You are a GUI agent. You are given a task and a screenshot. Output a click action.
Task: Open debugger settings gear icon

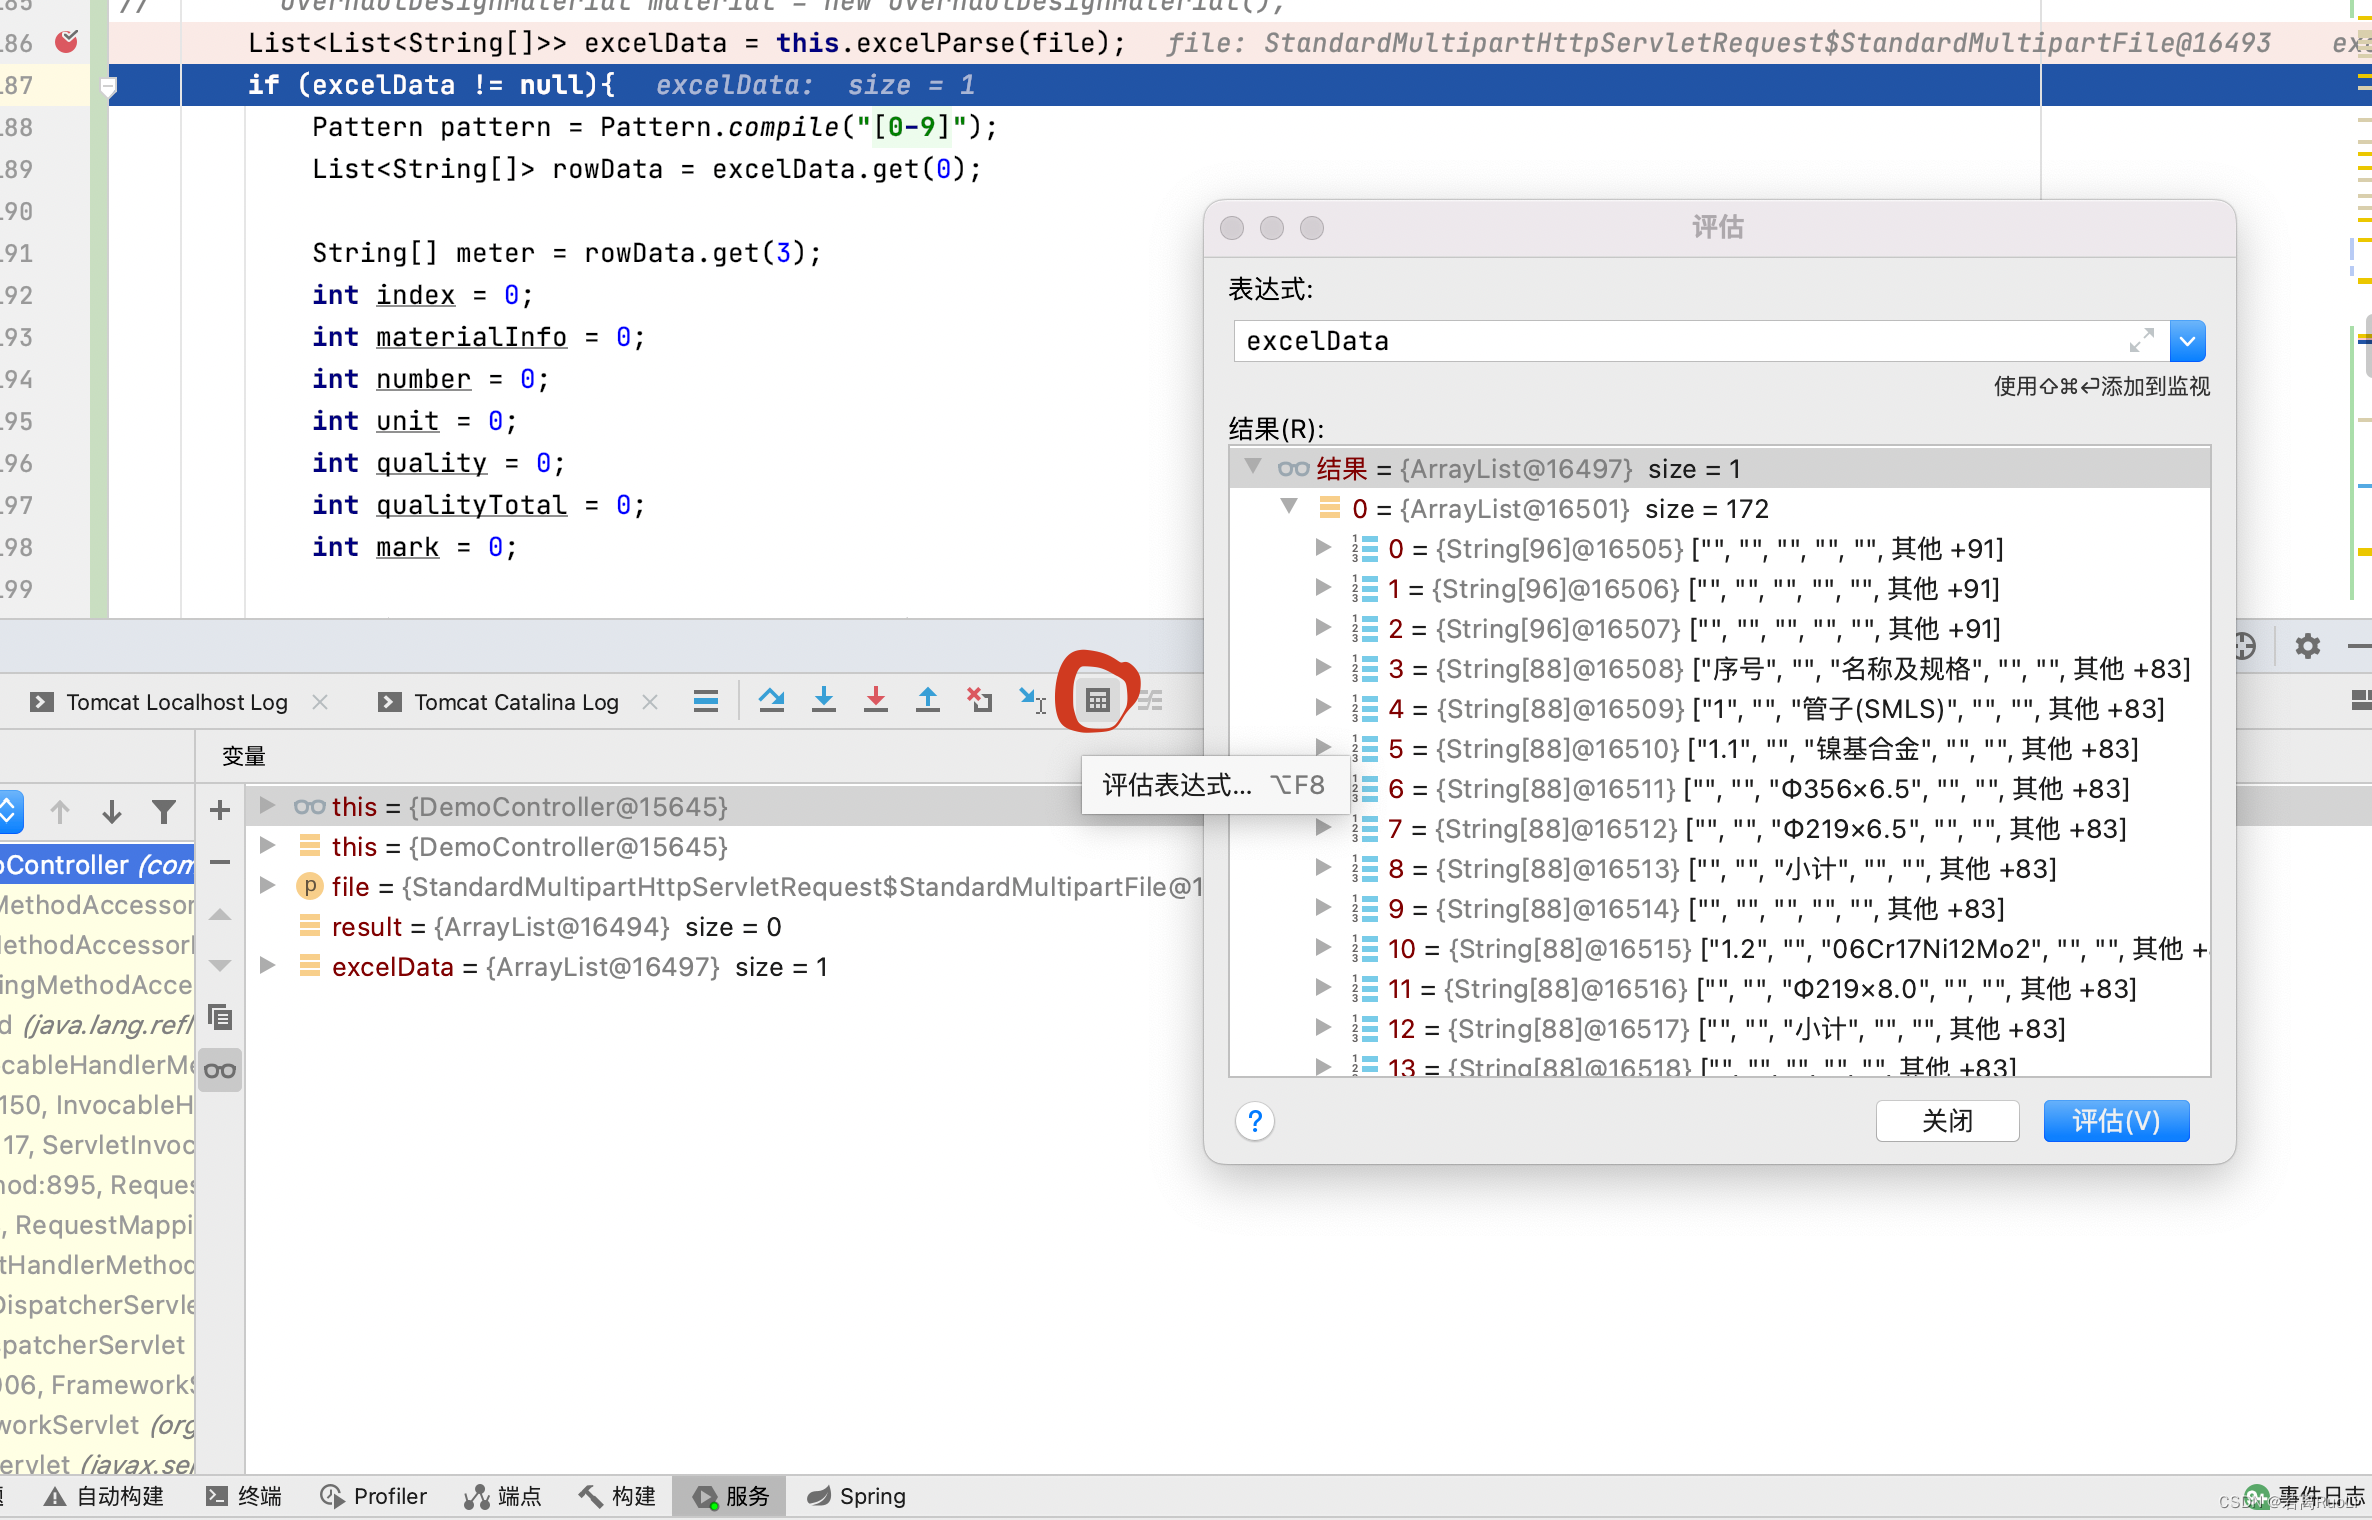coord(2307,646)
